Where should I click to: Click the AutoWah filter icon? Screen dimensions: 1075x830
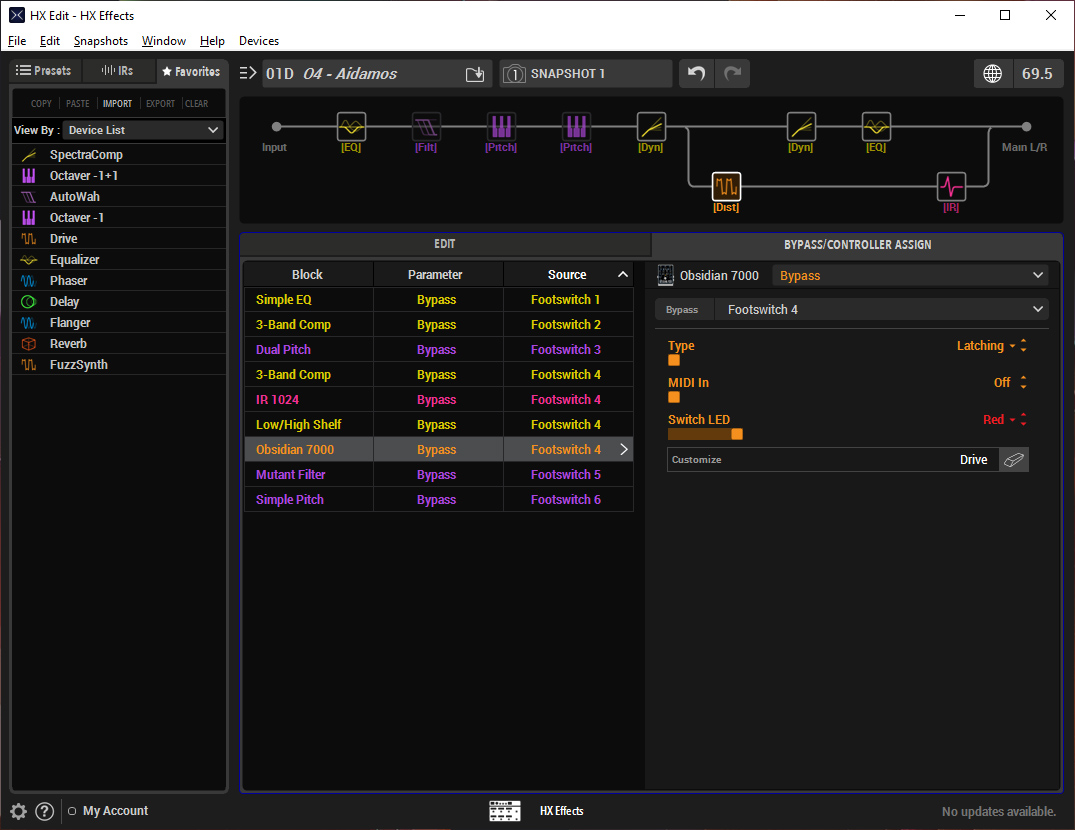[29, 197]
